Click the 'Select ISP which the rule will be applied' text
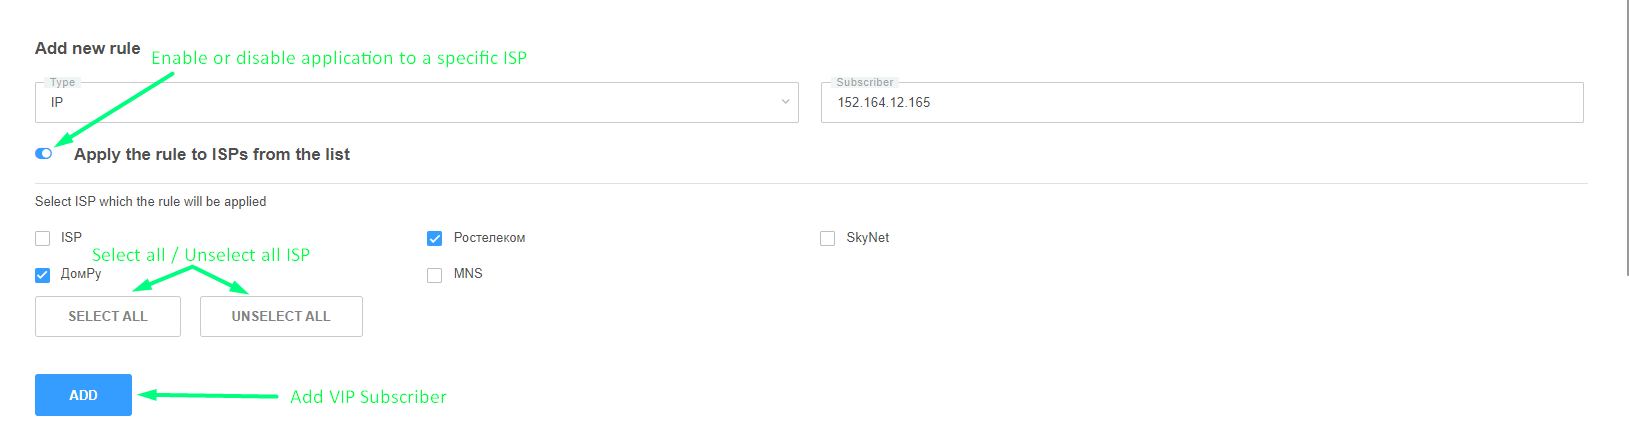The image size is (1629, 430). (150, 201)
